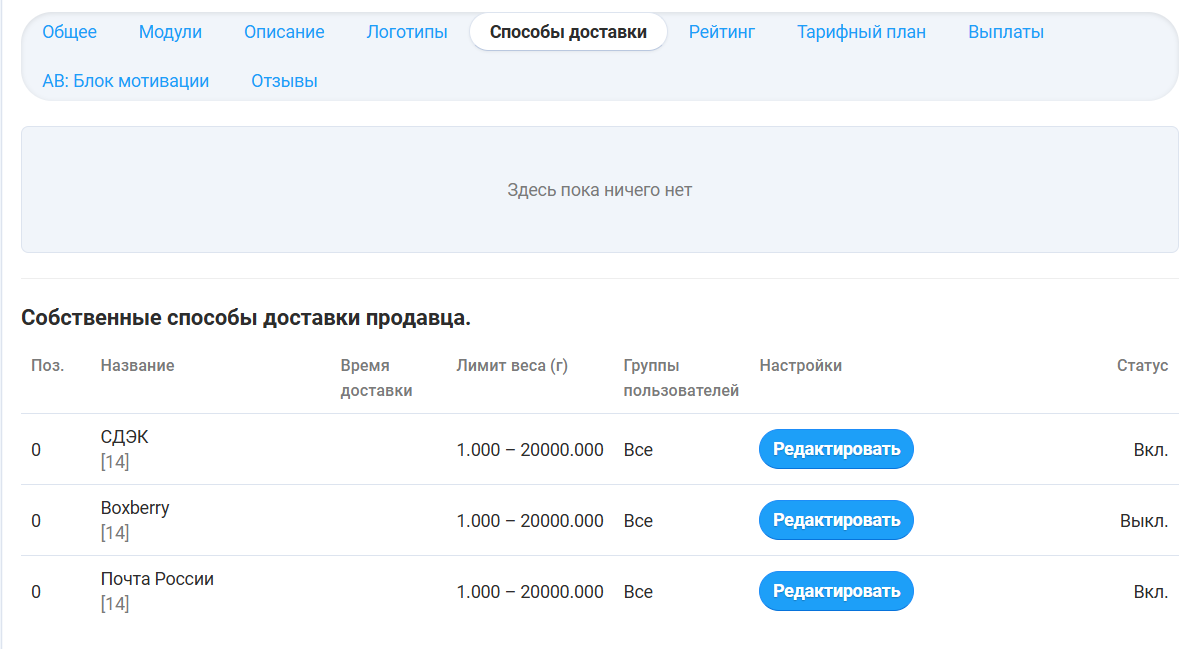Click the position 0 in Boxberry row
Image resolution: width=1191 pixels, height=649 pixels.
click(x=36, y=521)
